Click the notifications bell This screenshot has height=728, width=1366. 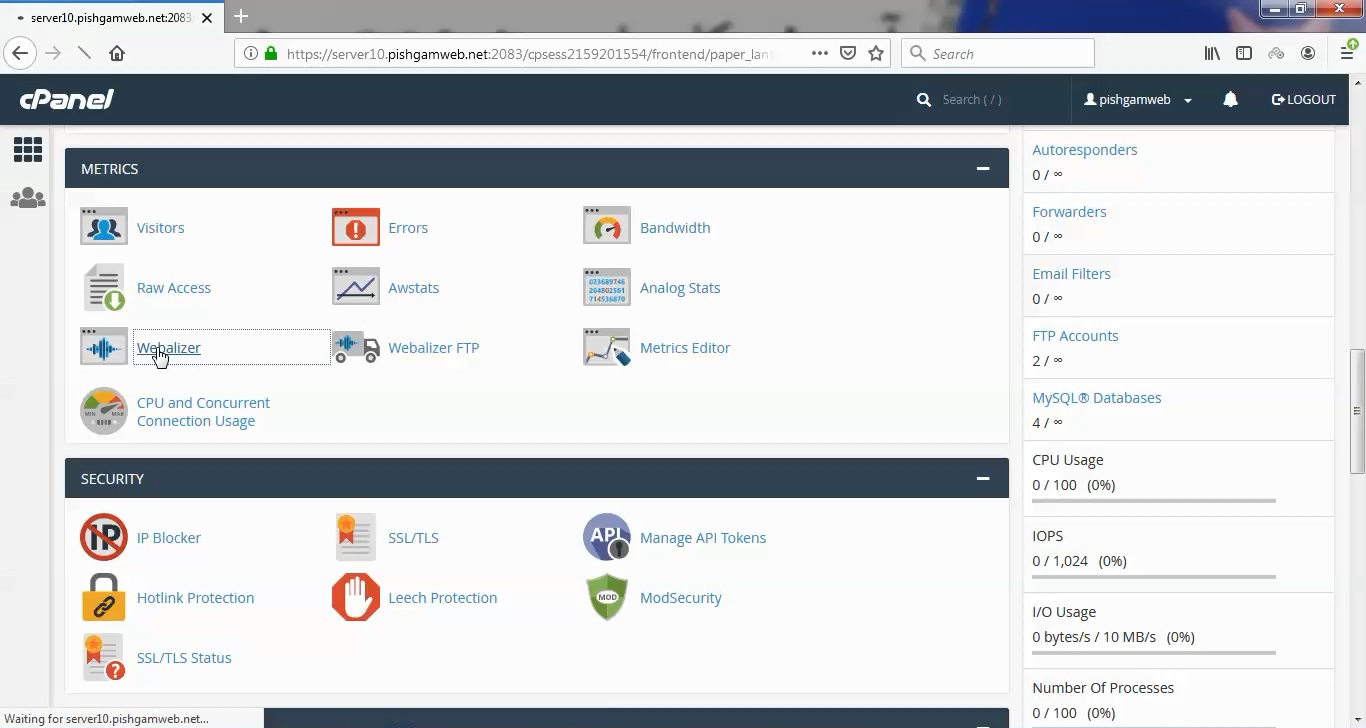click(1230, 99)
